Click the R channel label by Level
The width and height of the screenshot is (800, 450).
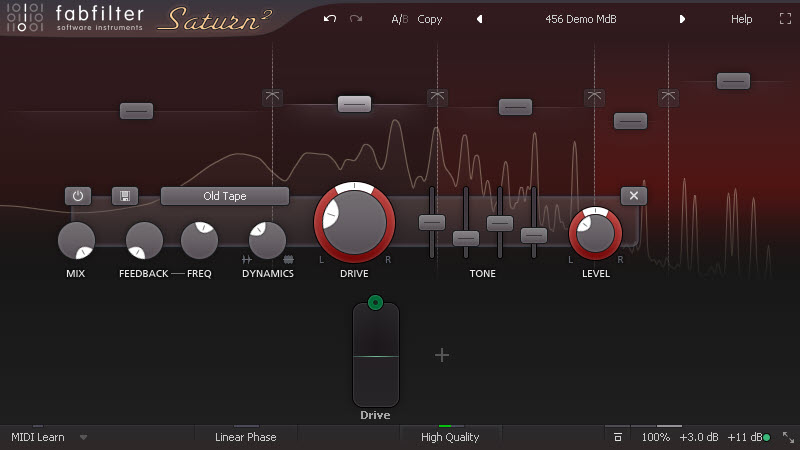click(x=620, y=260)
